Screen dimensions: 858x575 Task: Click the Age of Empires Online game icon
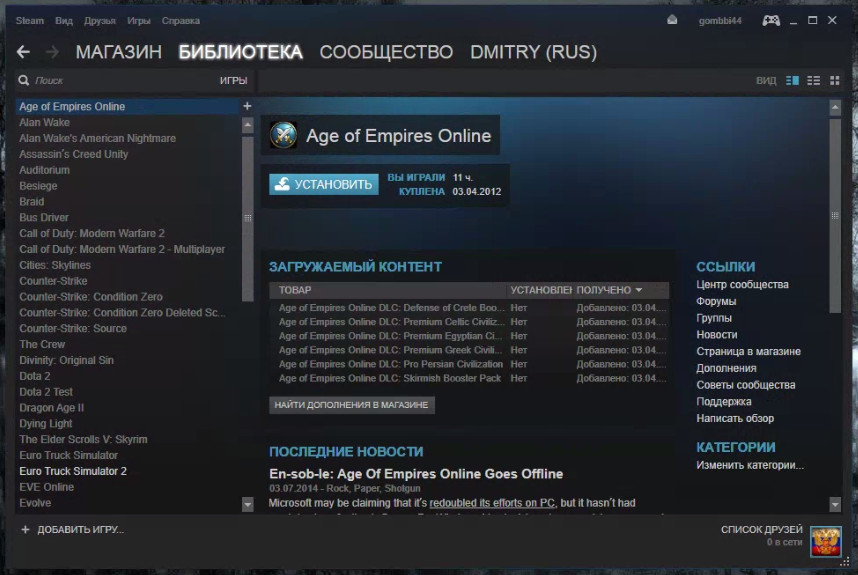283,135
